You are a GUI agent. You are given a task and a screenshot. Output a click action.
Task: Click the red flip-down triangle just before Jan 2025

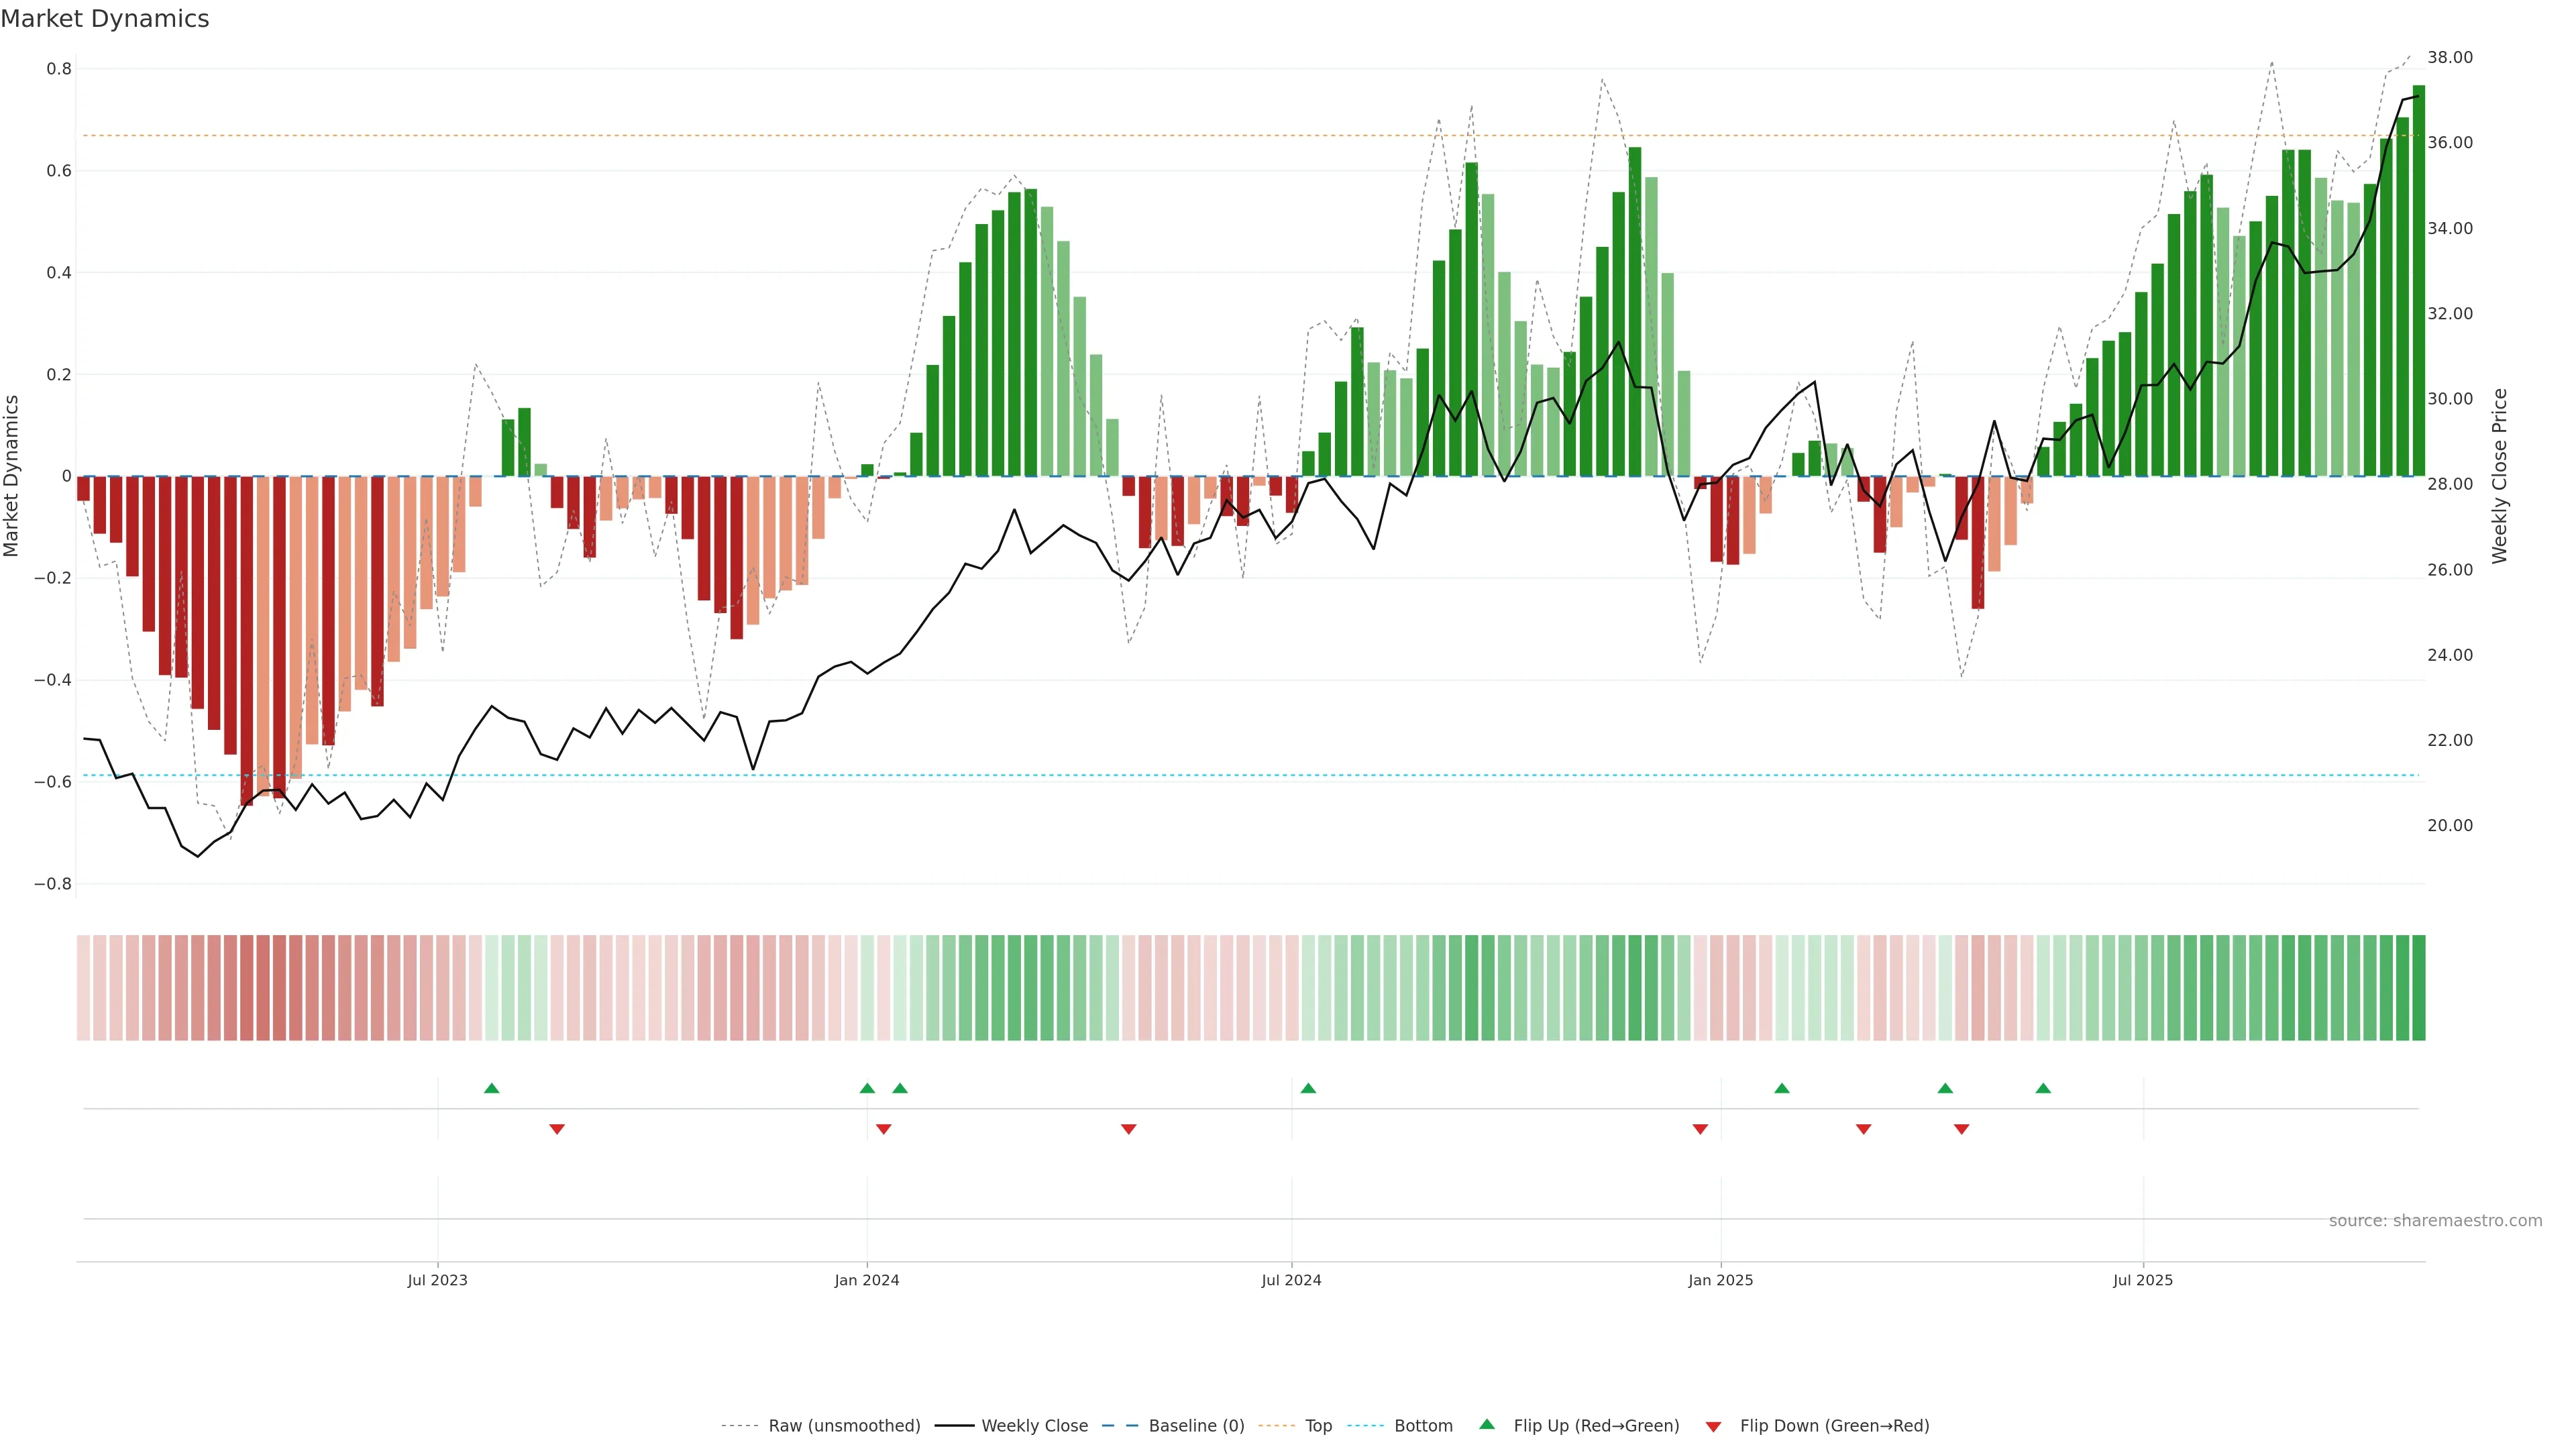(1700, 1129)
